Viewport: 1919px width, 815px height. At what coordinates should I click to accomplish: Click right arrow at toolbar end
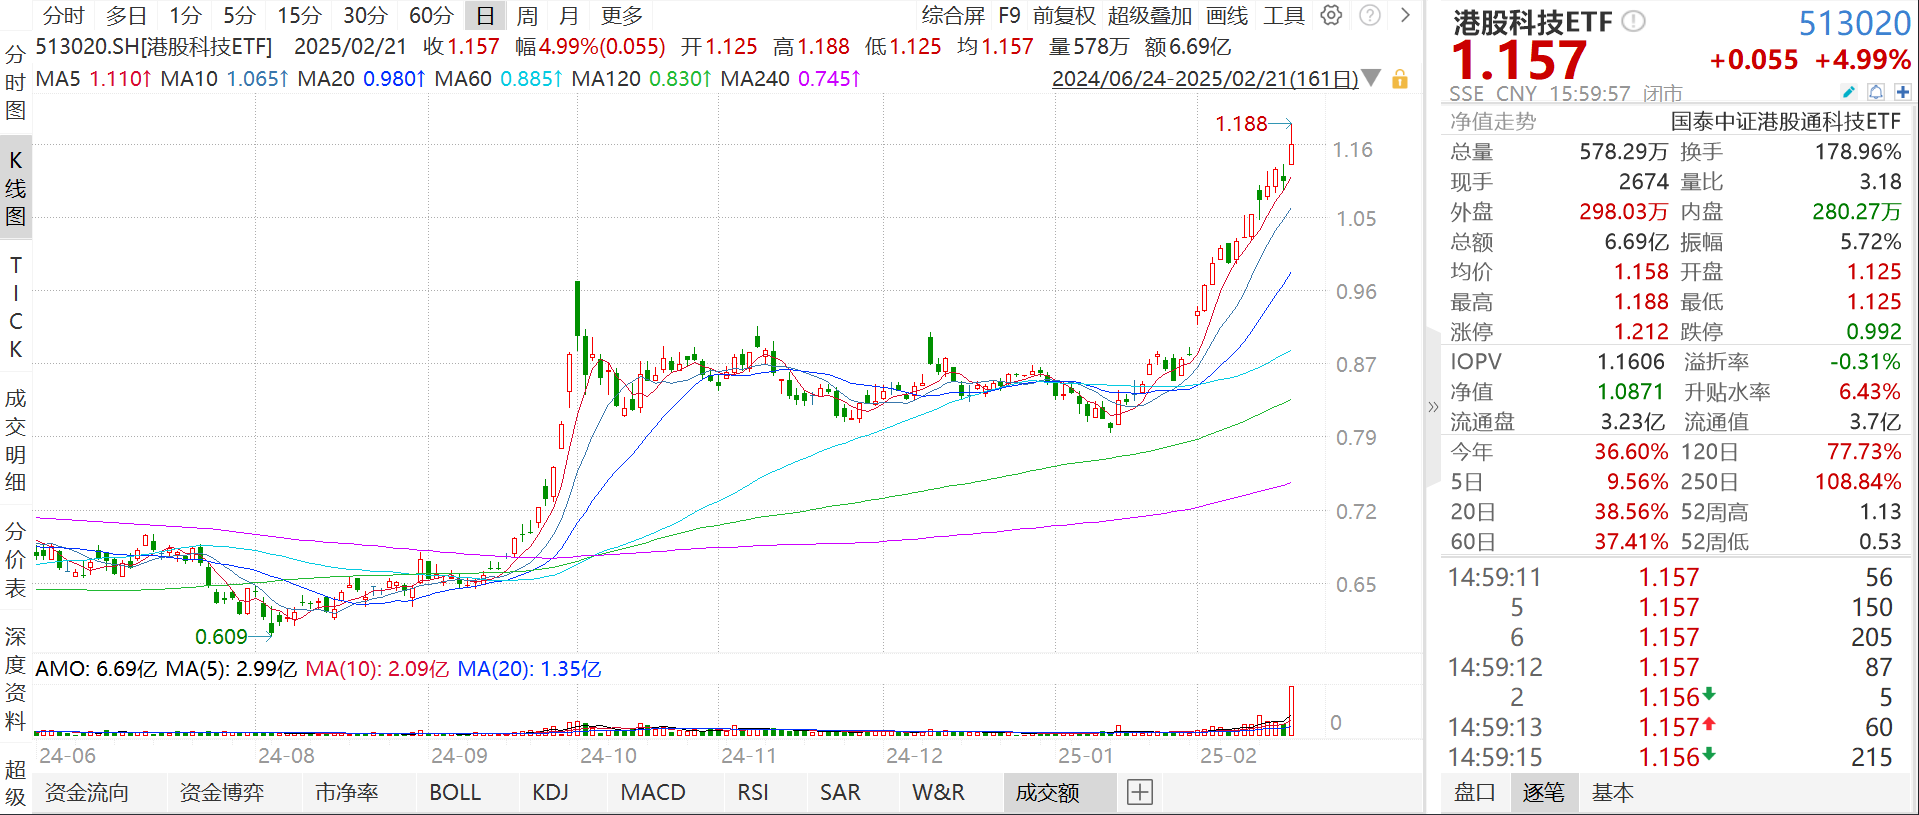pos(1405,15)
